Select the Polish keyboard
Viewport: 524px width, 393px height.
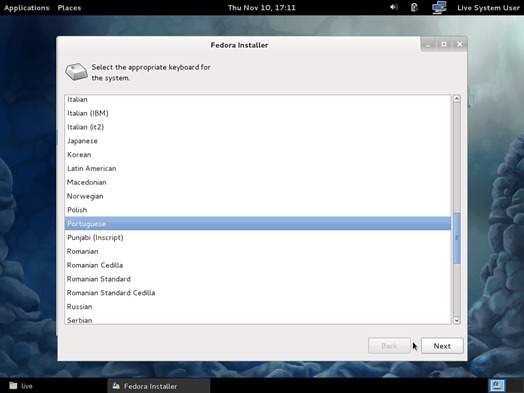tap(258, 210)
